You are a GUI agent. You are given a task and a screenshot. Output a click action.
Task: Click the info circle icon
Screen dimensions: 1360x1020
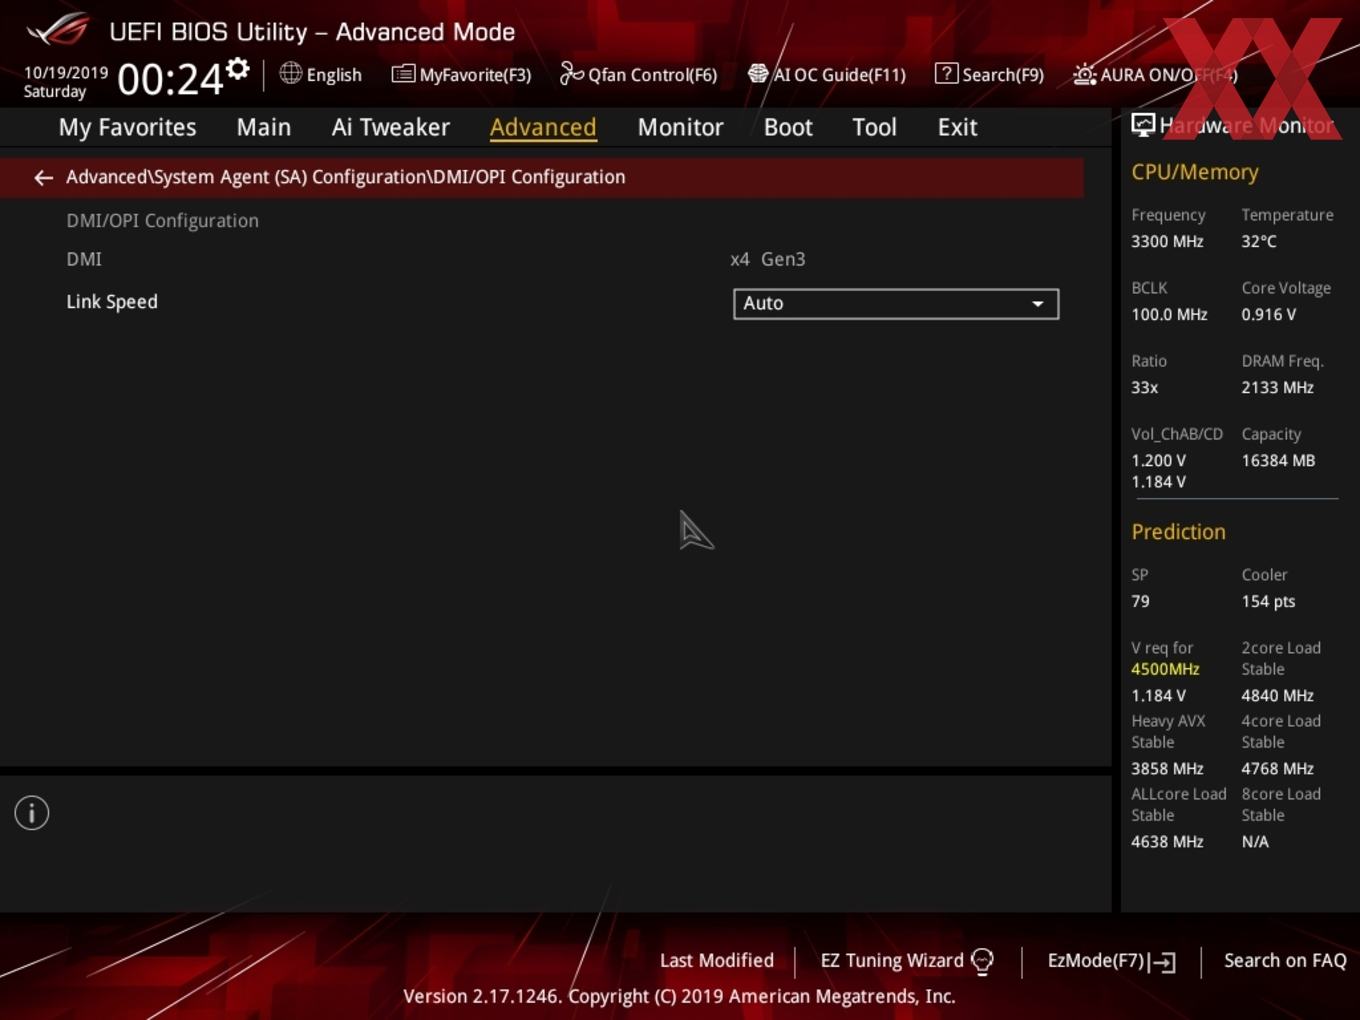[32, 813]
